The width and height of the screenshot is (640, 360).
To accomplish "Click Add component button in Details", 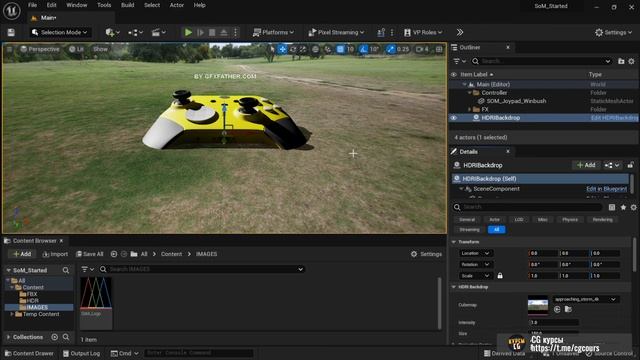I will coord(586,165).
